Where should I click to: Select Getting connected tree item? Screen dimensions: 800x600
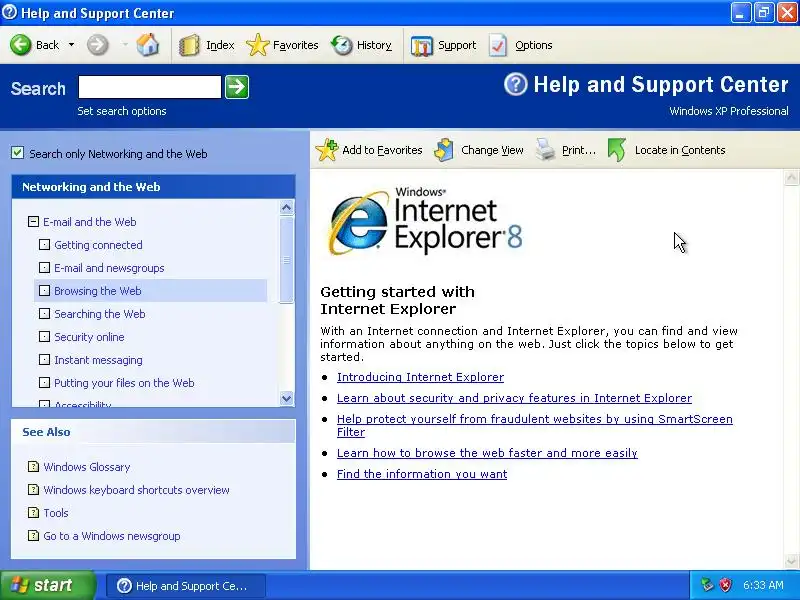click(98, 245)
